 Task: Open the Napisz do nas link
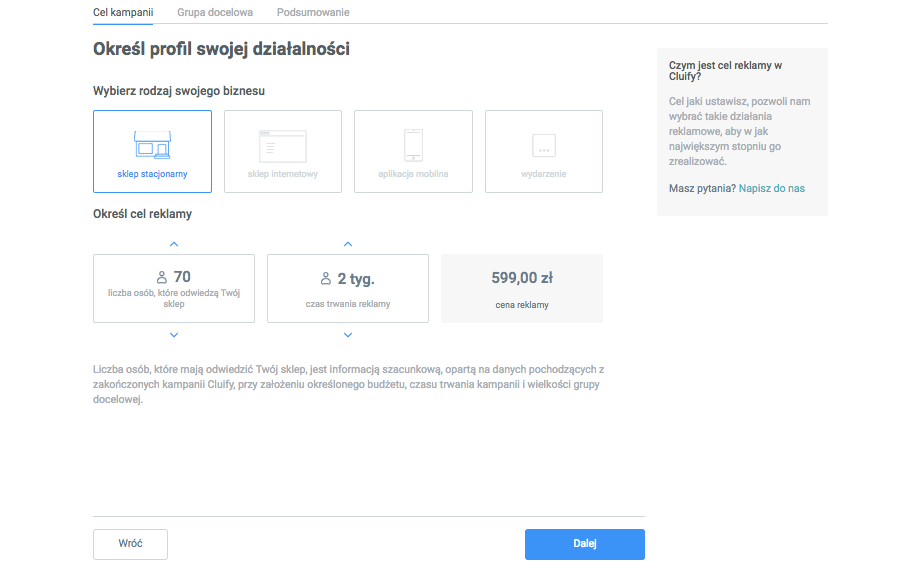point(772,188)
